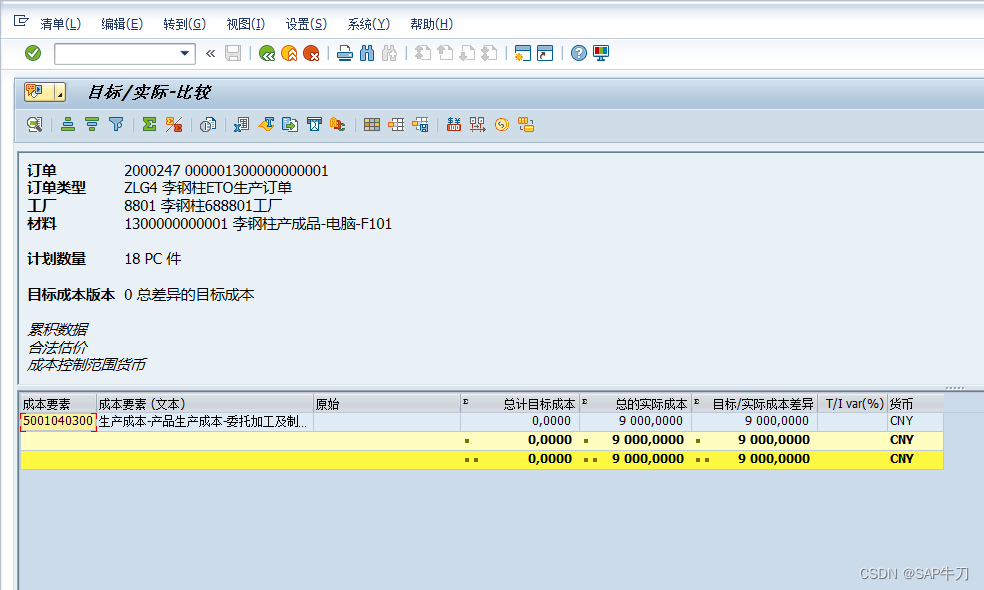Click the orange Exit icon
Image resolution: width=984 pixels, height=590 pixels.
(289, 53)
